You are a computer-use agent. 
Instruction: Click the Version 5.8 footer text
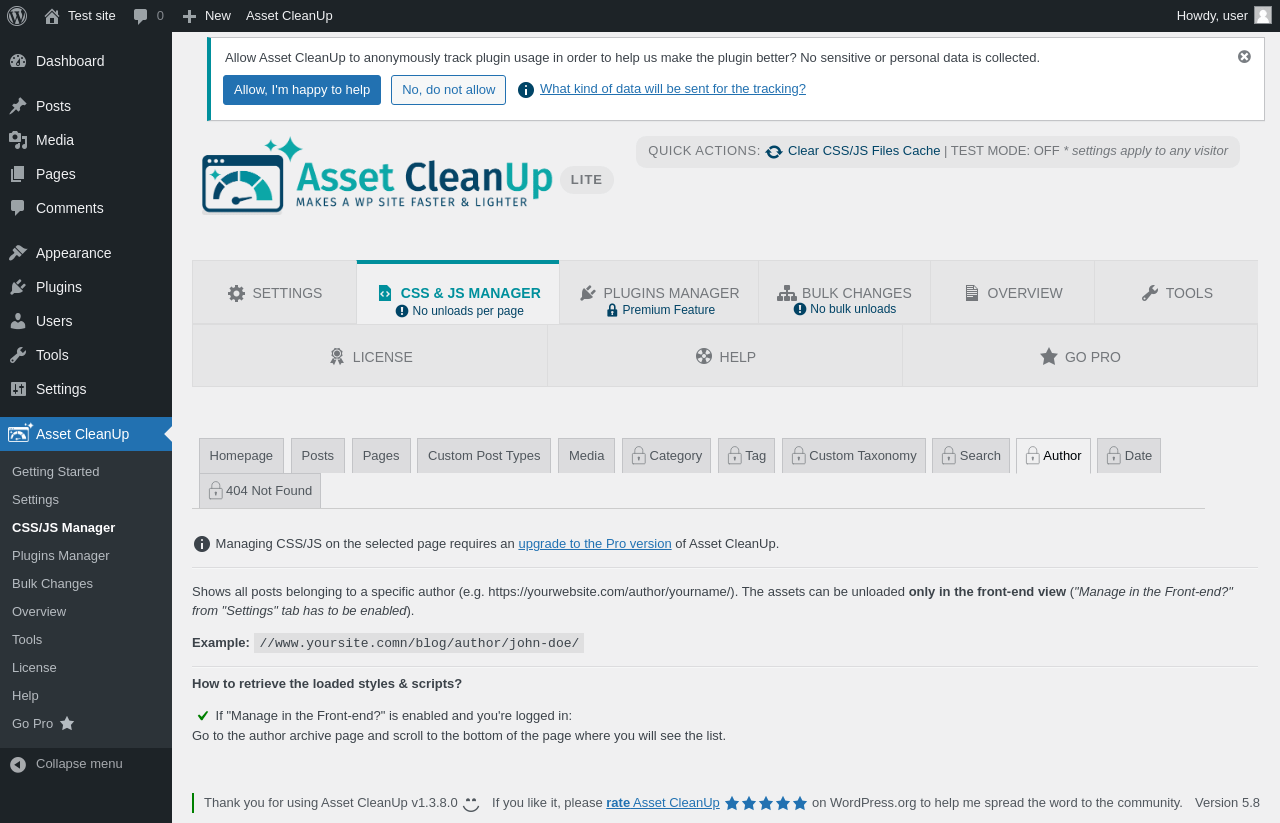click(1227, 803)
